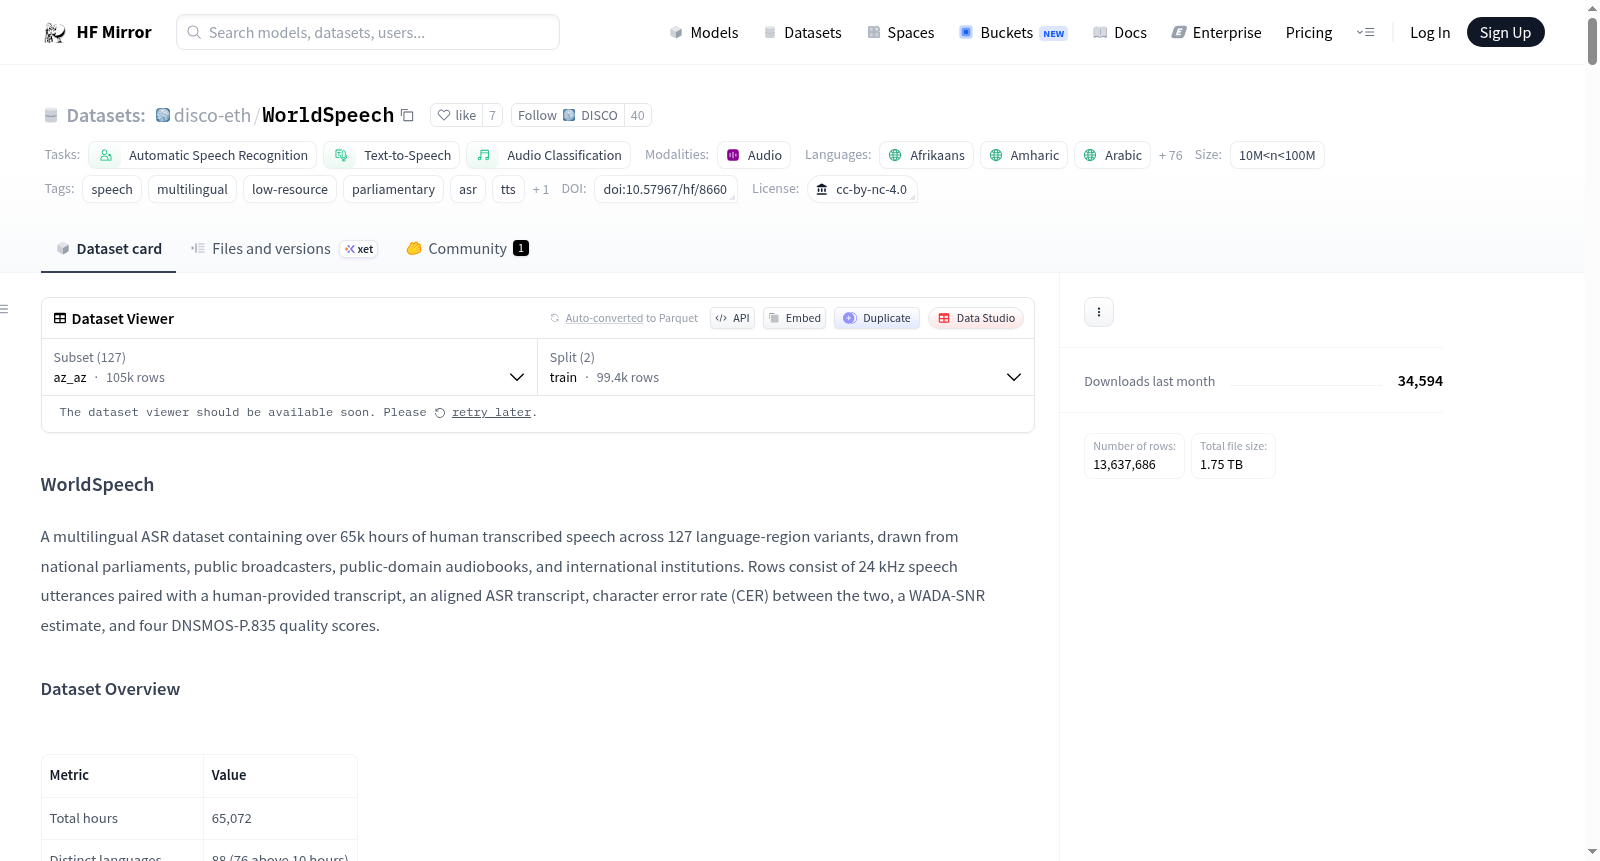Click the Sign Up button
The width and height of the screenshot is (1600, 861).
(x=1505, y=32)
